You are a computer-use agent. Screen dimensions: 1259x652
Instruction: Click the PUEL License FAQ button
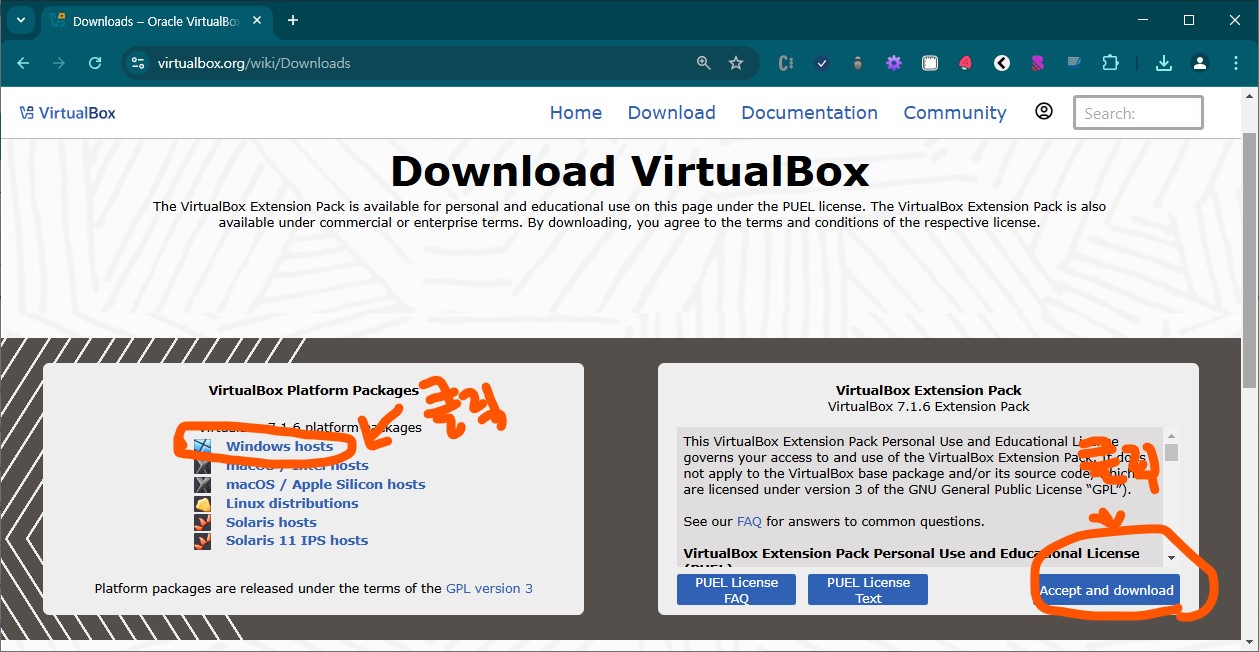tap(737, 590)
